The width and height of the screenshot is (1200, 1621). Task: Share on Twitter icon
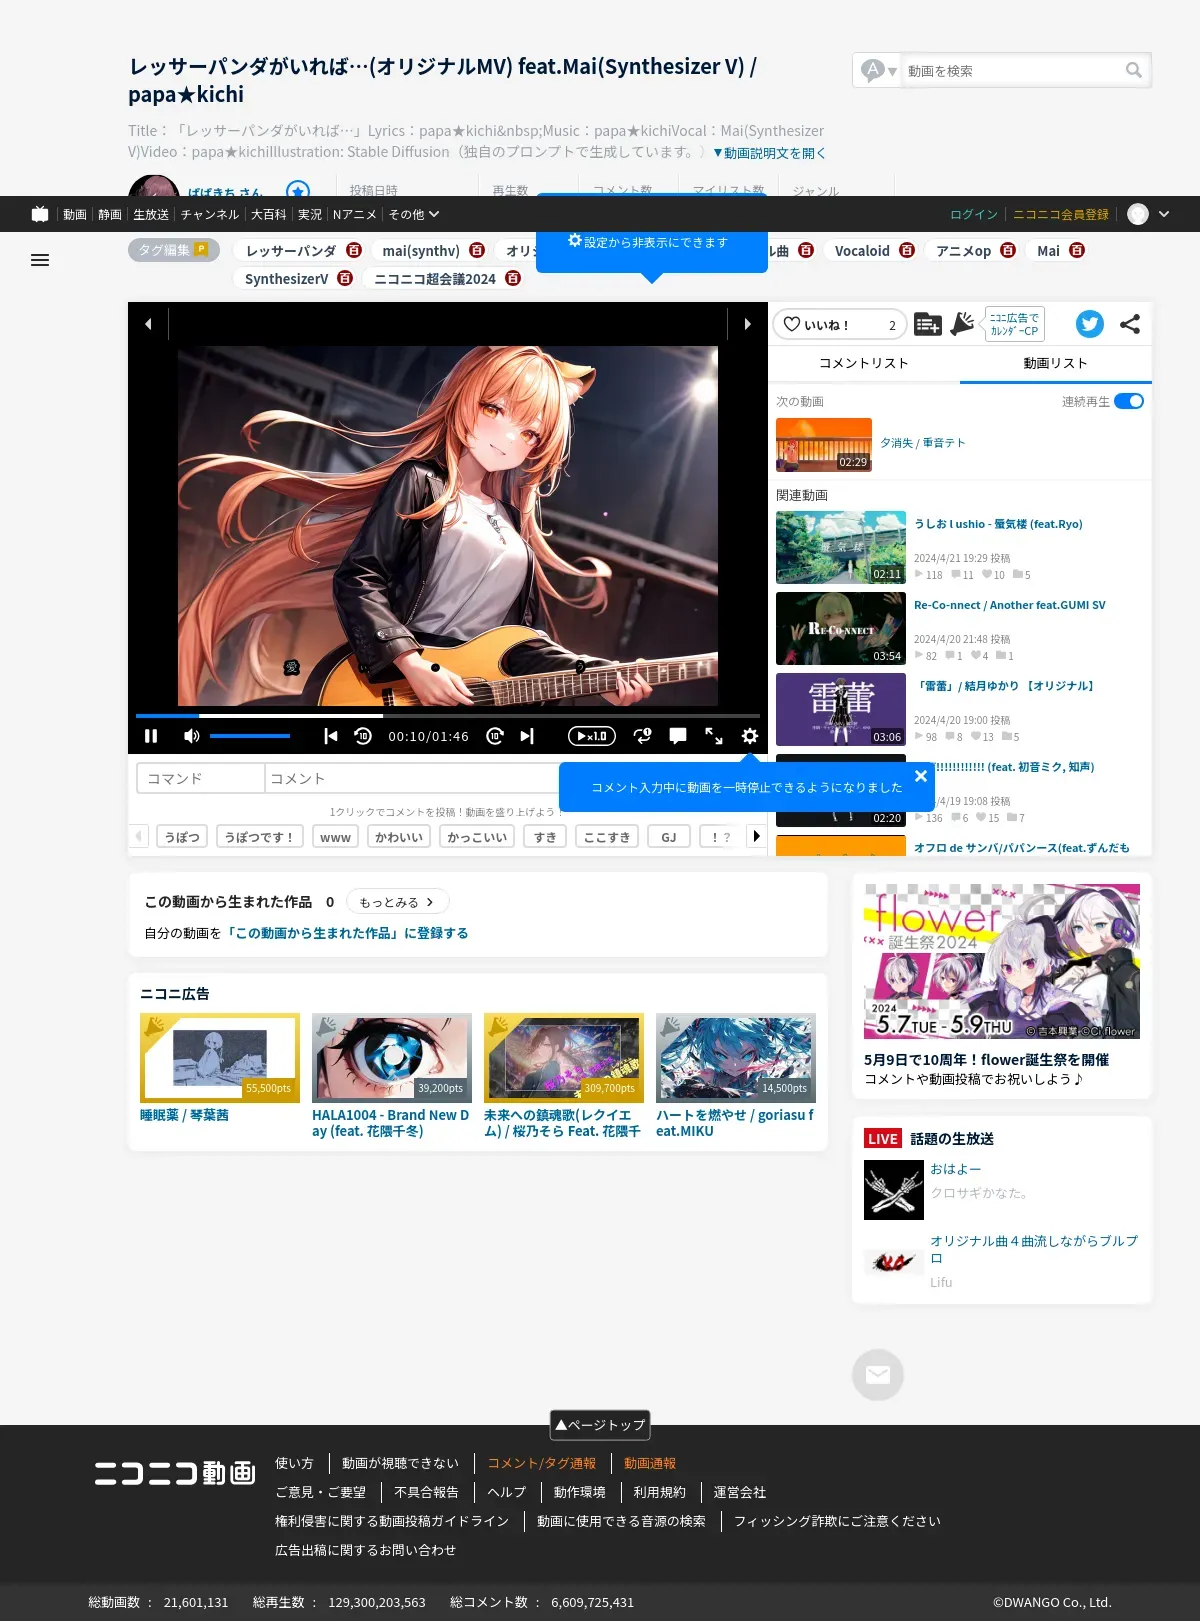[x=1090, y=324]
